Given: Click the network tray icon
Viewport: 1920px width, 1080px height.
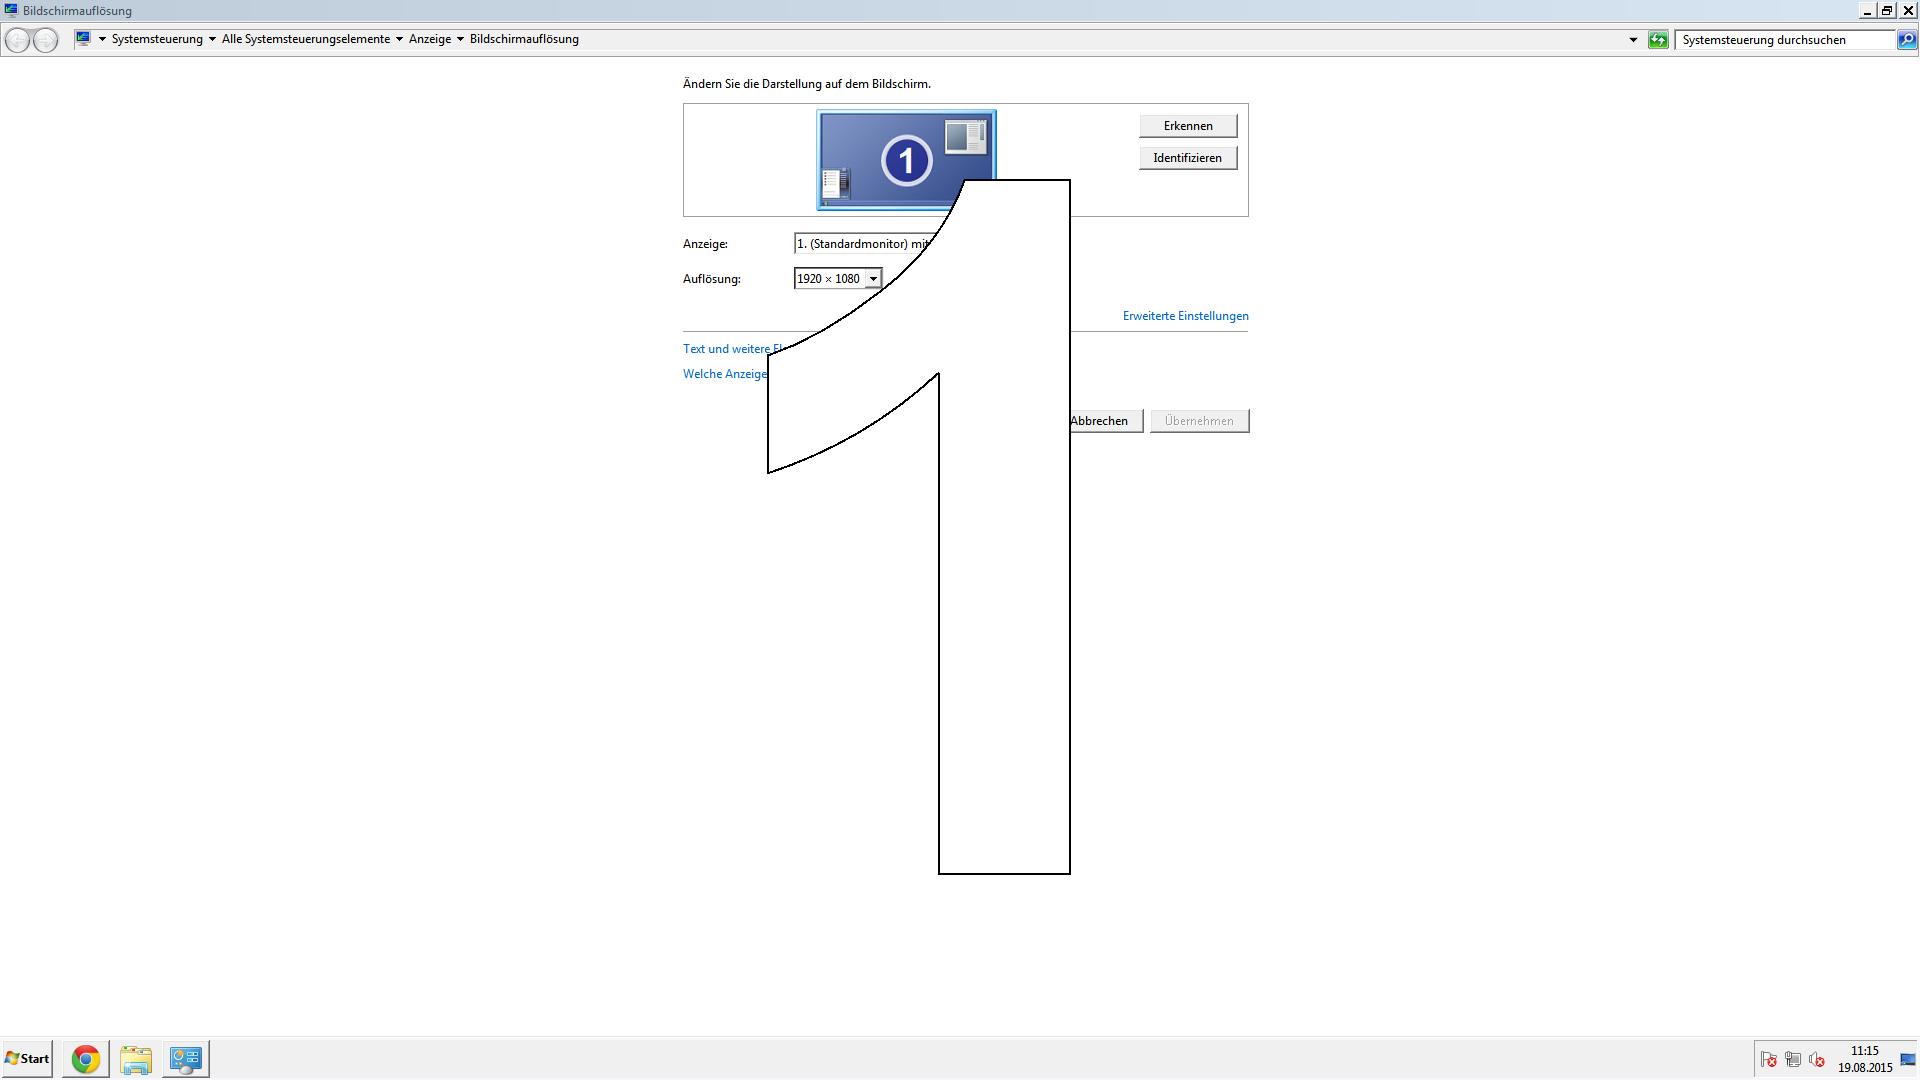Looking at the screenshot, I should click(1793, 1060).
